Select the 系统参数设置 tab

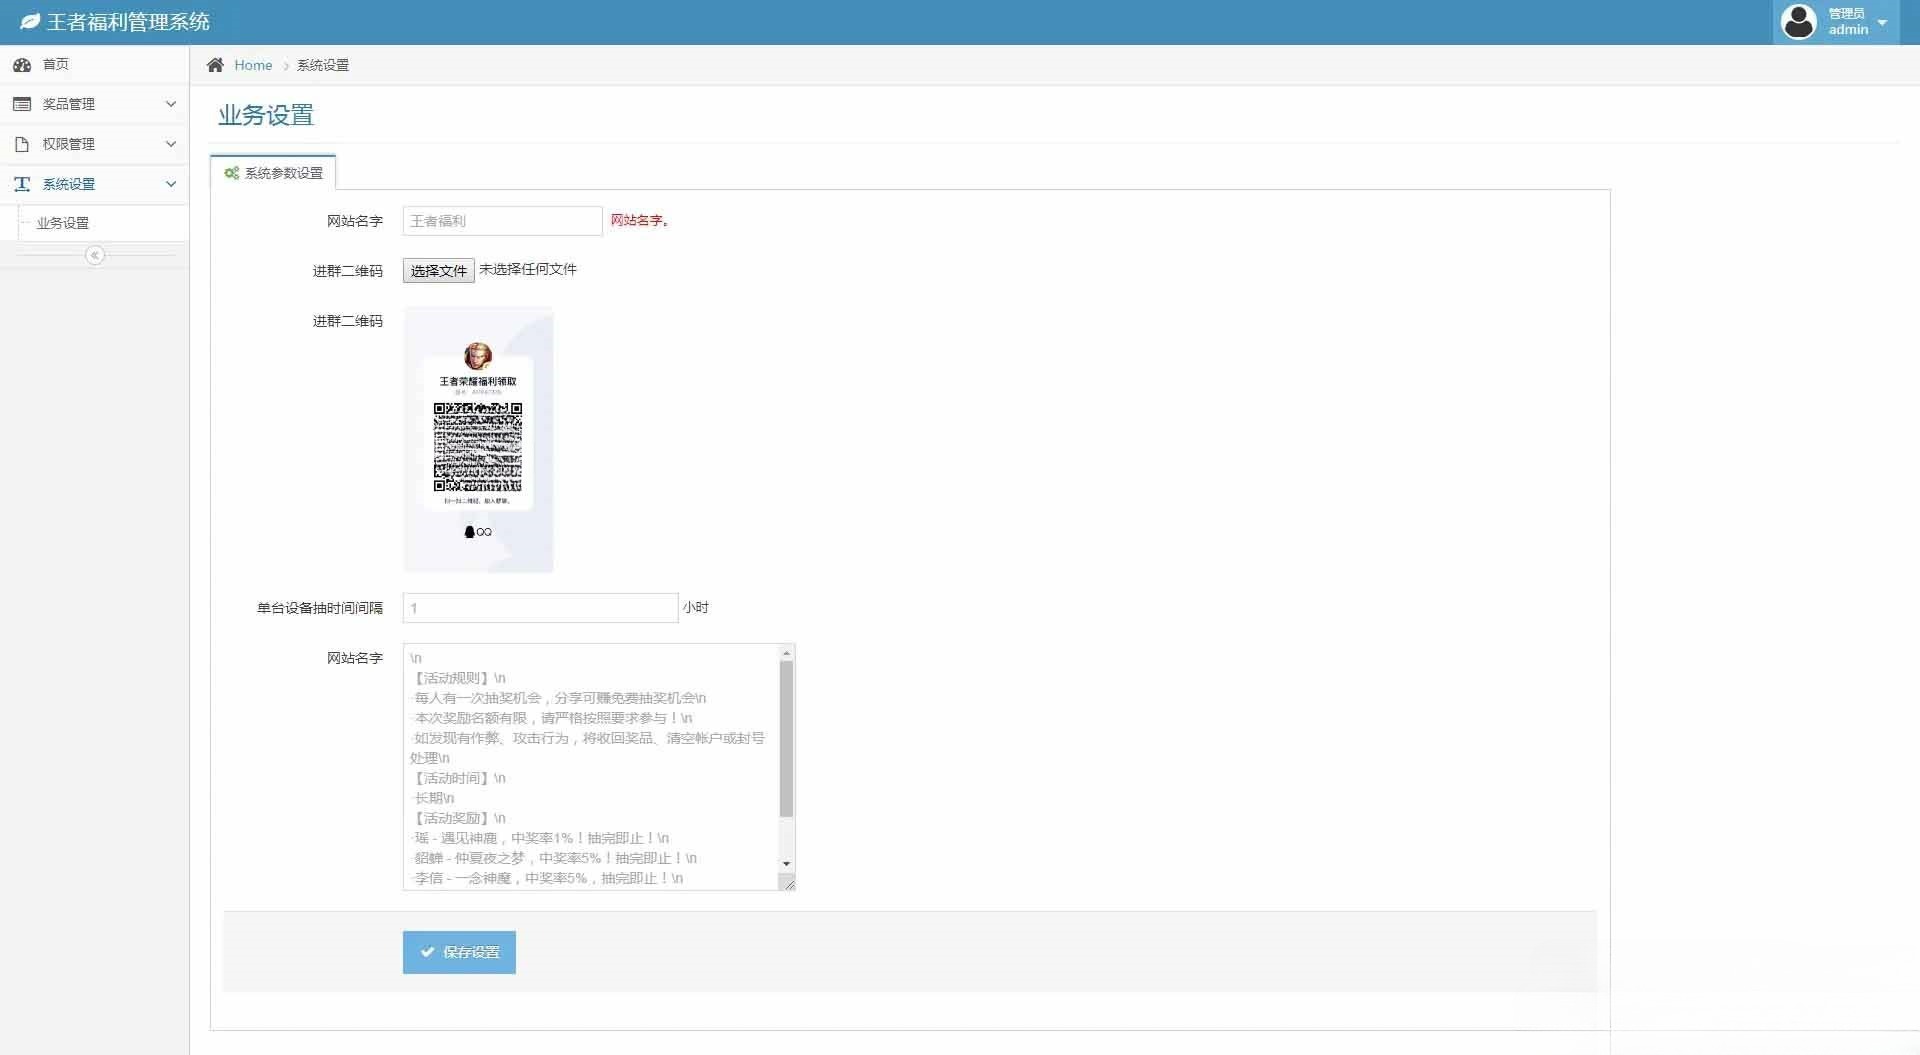[274, 173]
